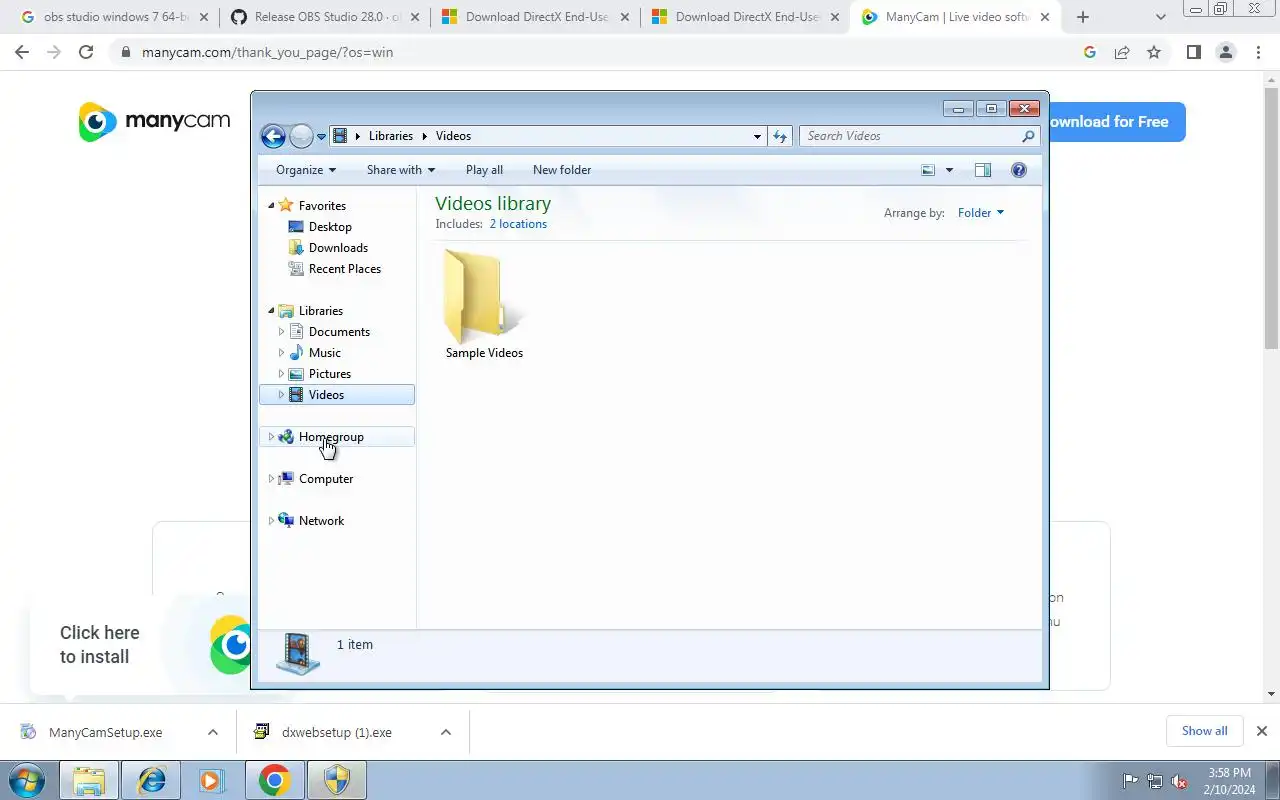The height and width of the screenshot is (800, 1280).
Task: Click the Chrome profile avatar icon
Action: 1226,52
